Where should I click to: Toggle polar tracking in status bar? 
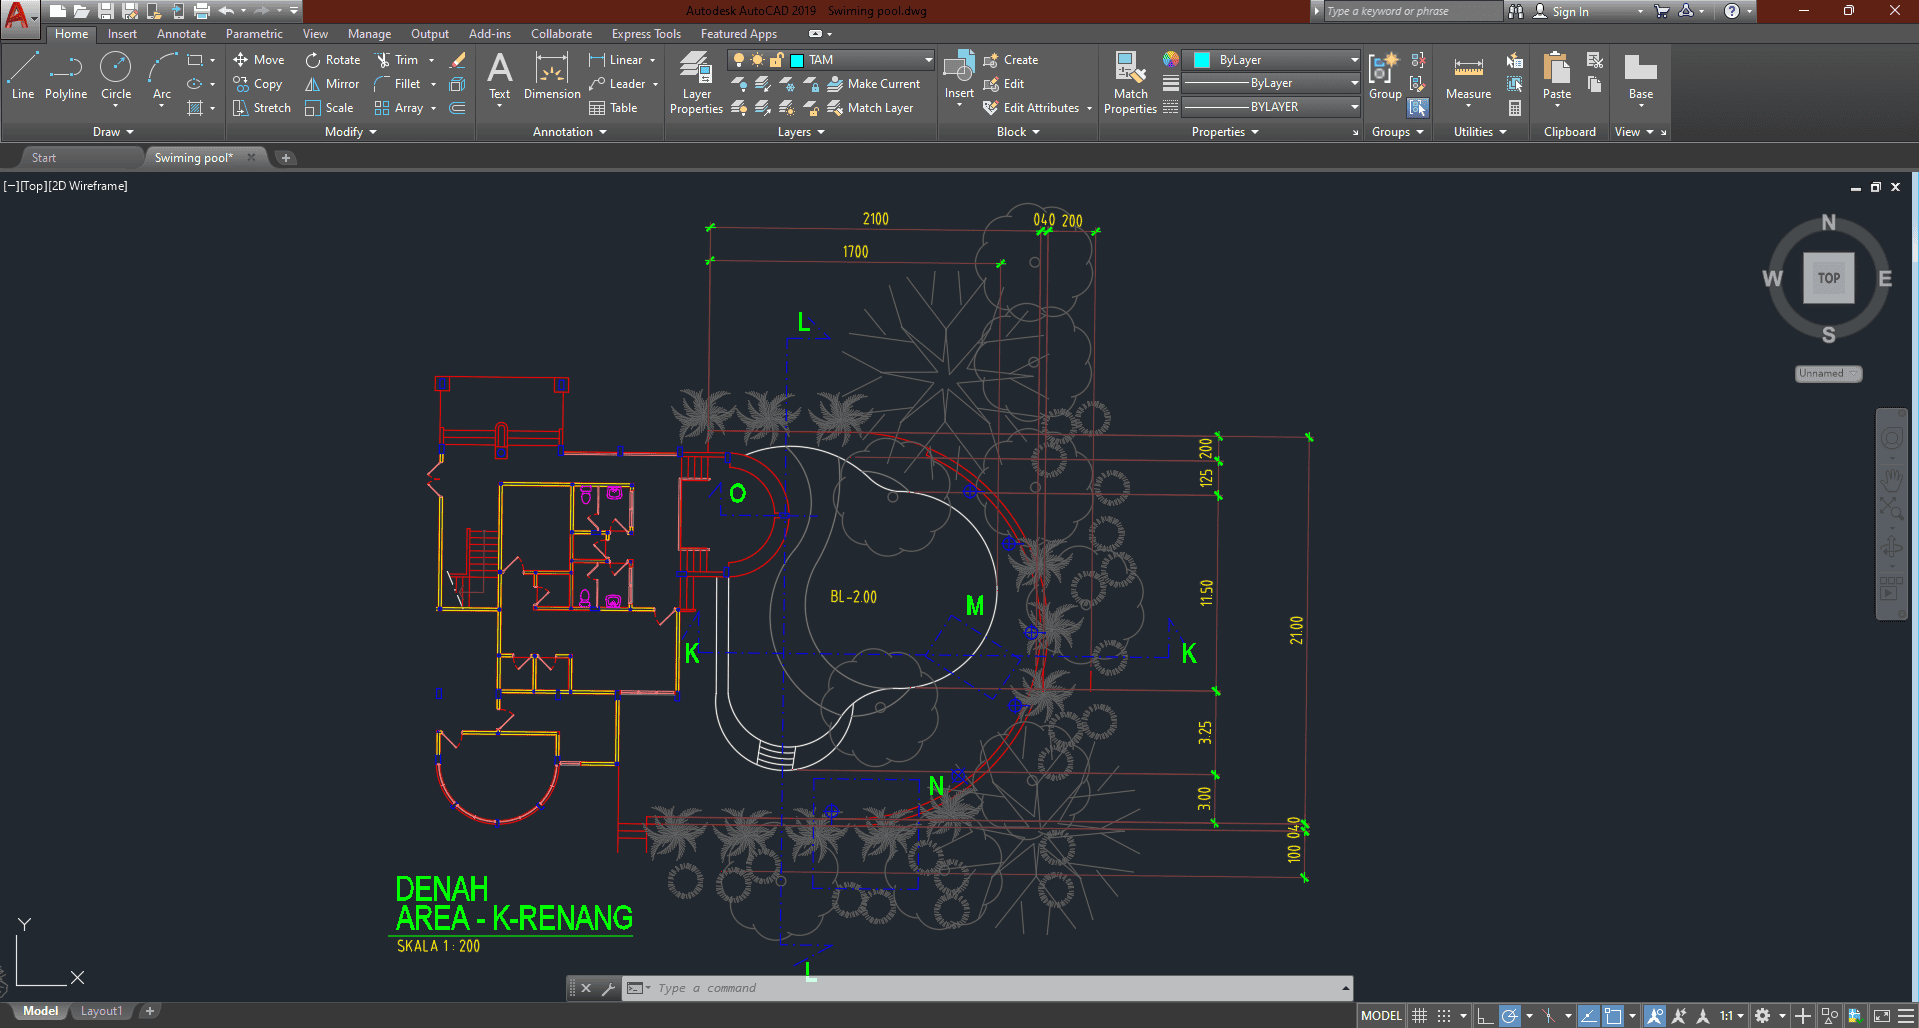(1510, 1016)
